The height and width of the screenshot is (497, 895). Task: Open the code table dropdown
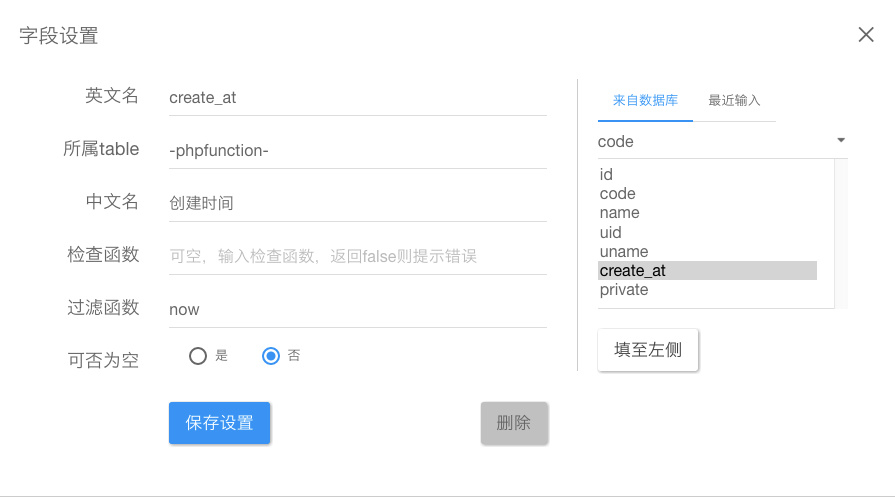point(722,142)
